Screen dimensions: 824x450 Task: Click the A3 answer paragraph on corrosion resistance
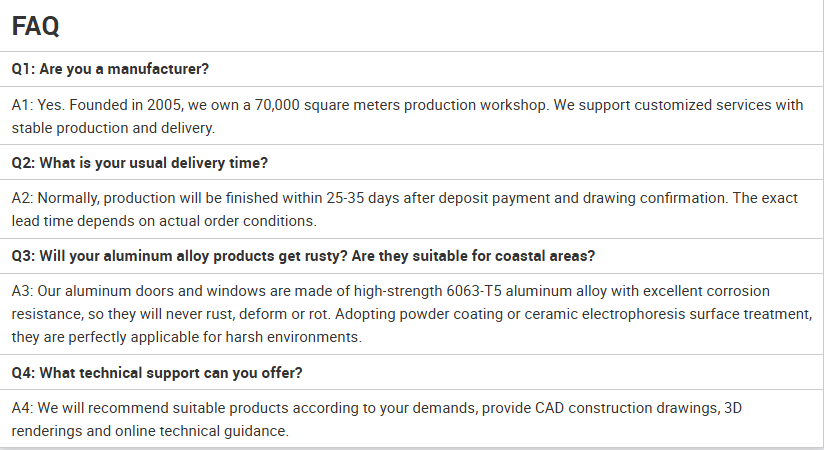(x=411, y=314)
